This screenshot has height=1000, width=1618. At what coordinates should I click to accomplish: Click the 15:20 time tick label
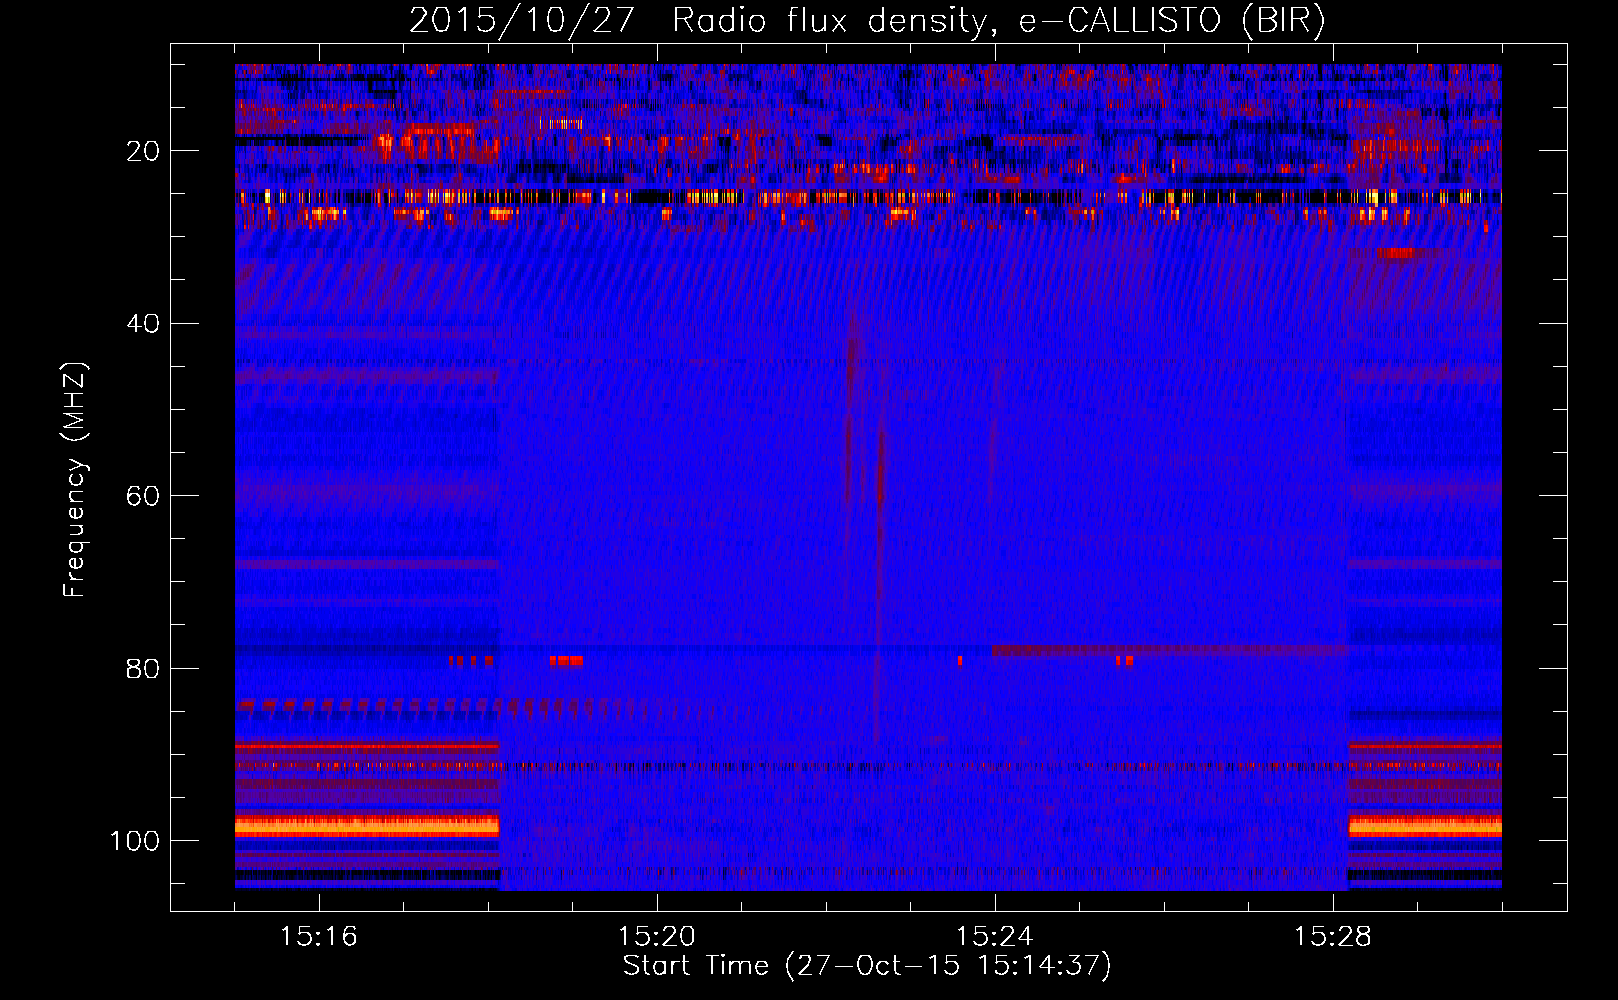coord(657,937)
